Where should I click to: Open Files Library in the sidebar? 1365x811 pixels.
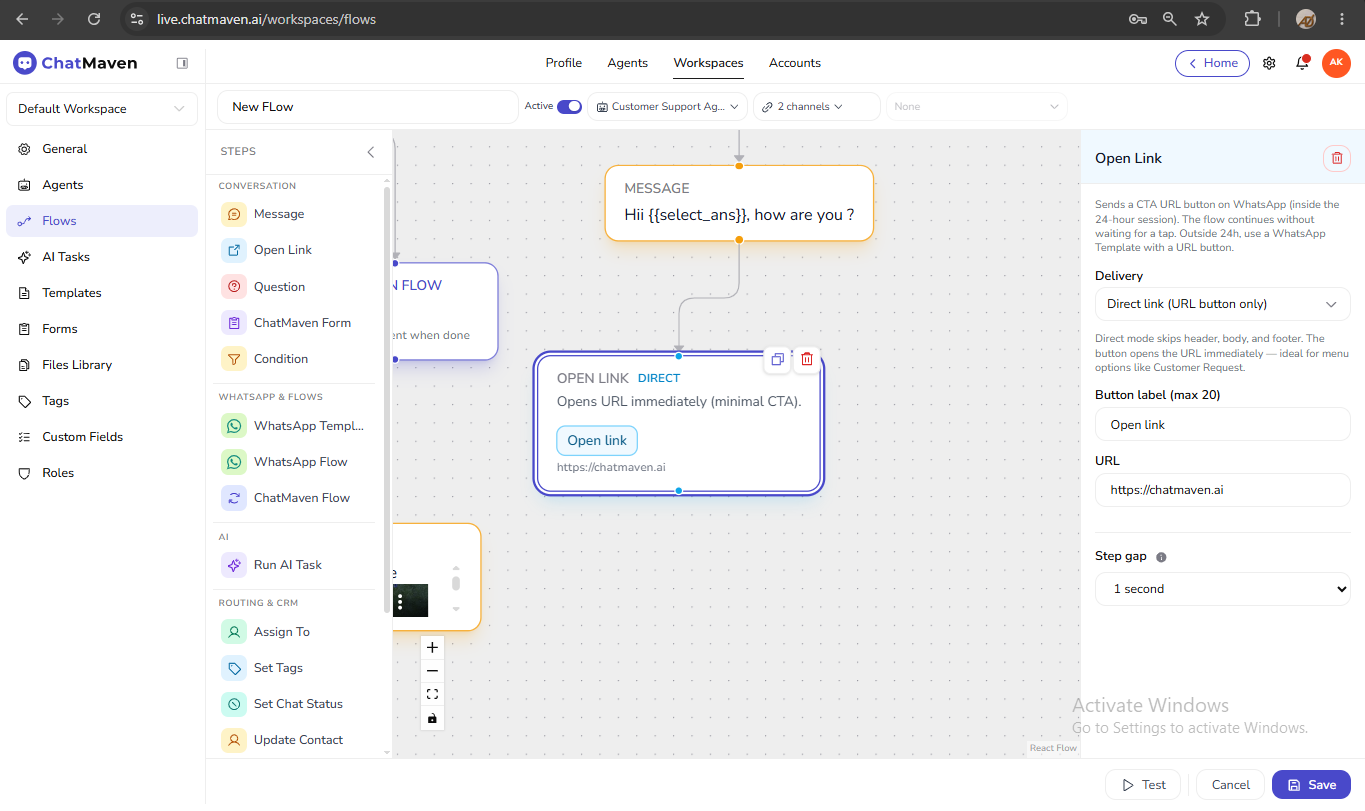pos(102,365)
